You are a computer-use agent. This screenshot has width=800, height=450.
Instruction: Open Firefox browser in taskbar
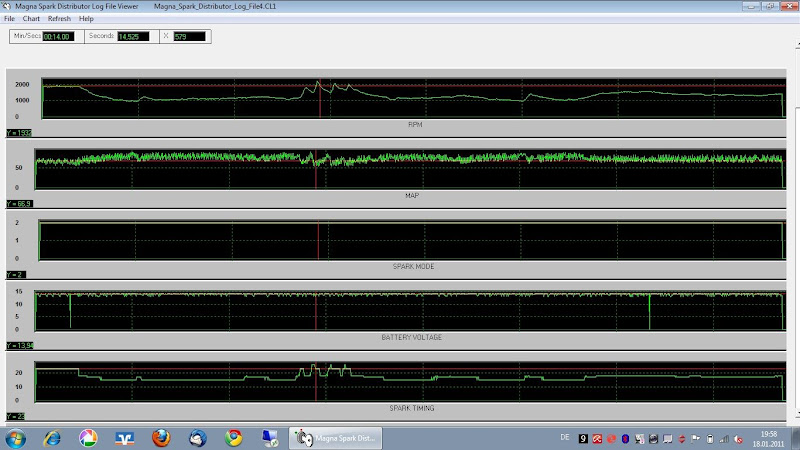click(162, 438)
